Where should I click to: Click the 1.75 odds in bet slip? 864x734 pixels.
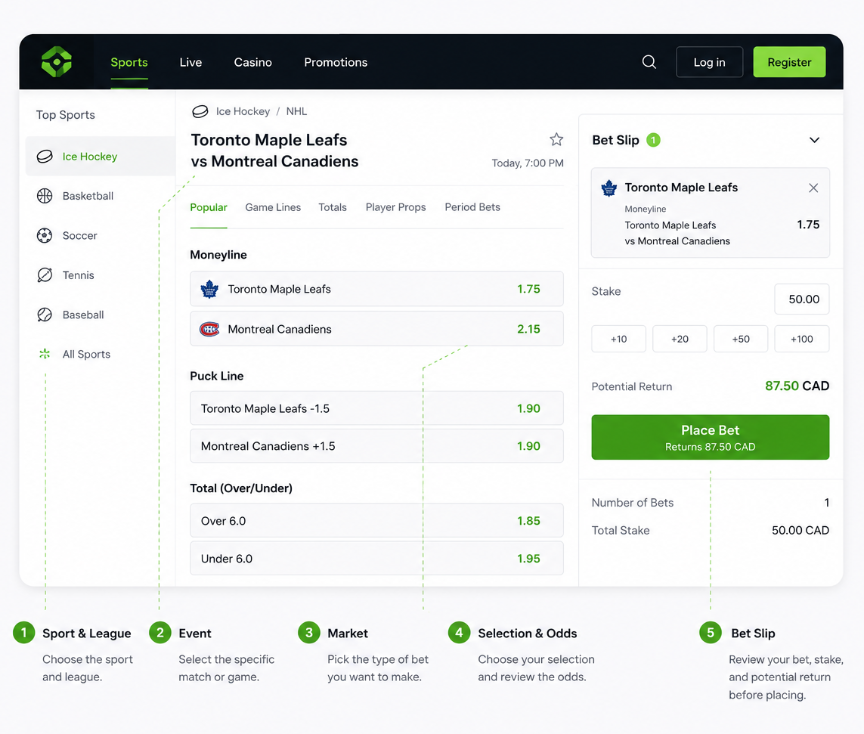pos(808,224)
